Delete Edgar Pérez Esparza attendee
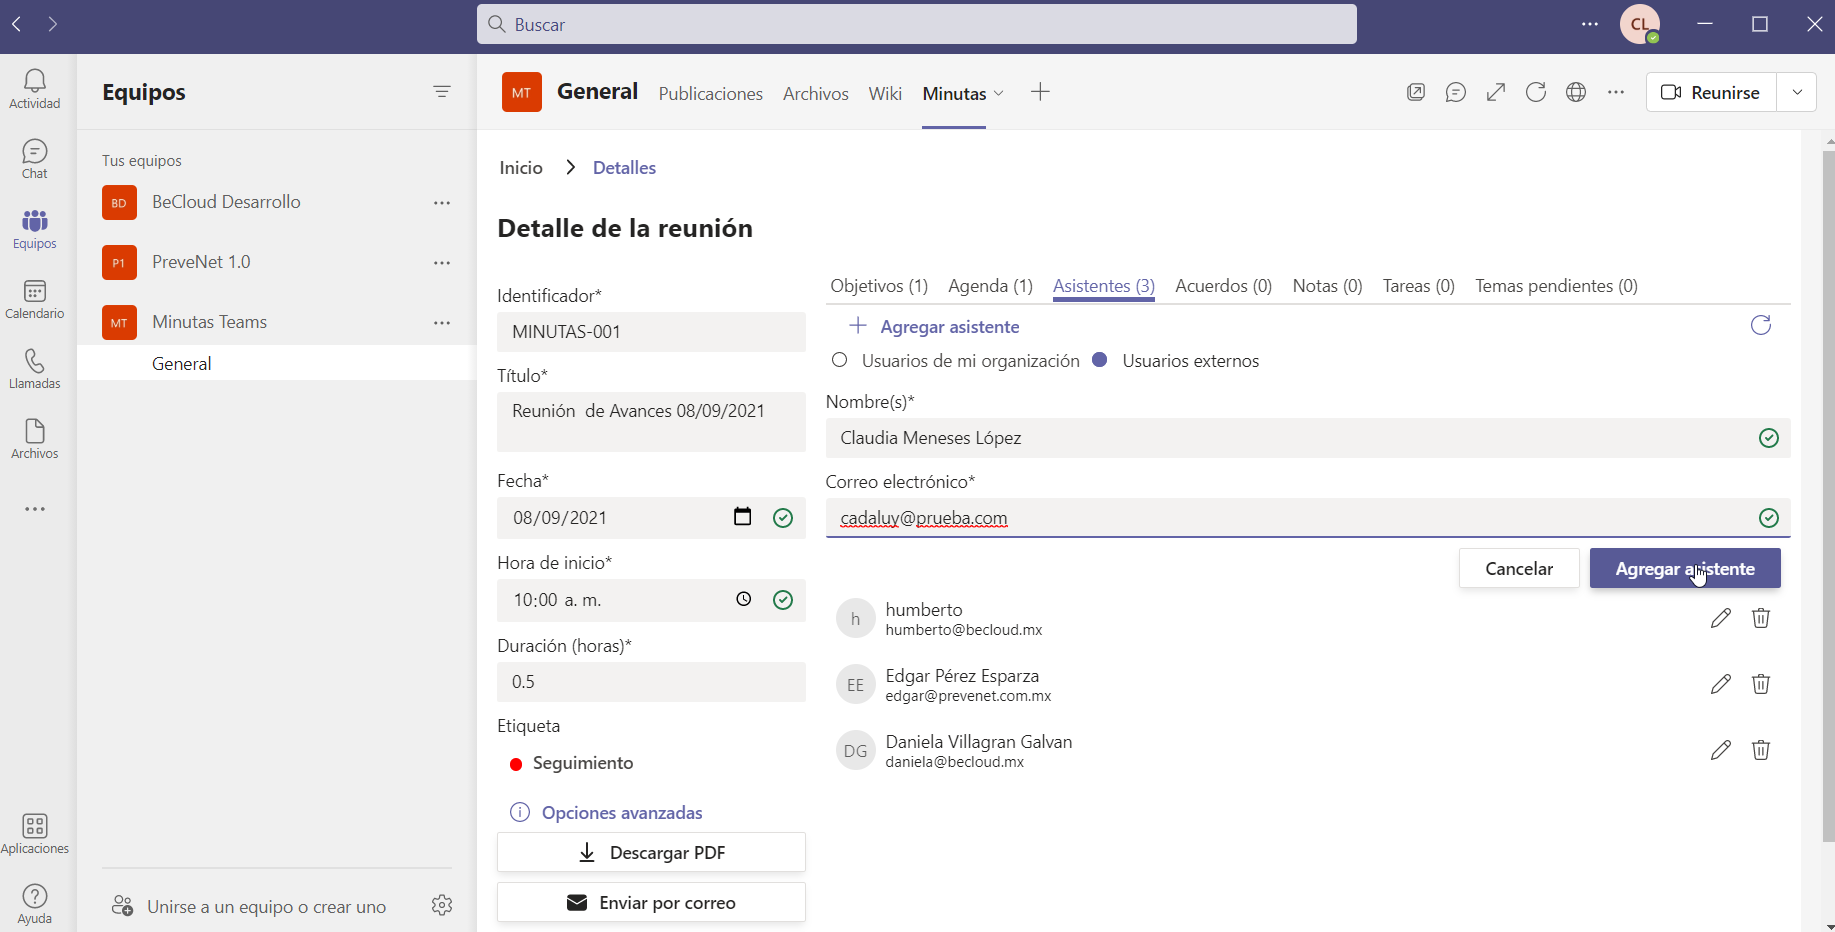This screenshot has height=932, width=1835. (x=1761, y=684)
